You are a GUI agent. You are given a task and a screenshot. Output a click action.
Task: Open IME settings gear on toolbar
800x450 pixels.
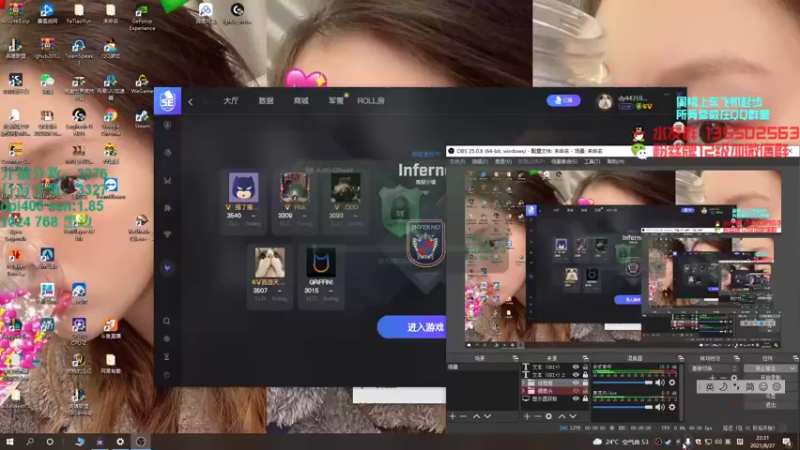click(x=777, y=387)
